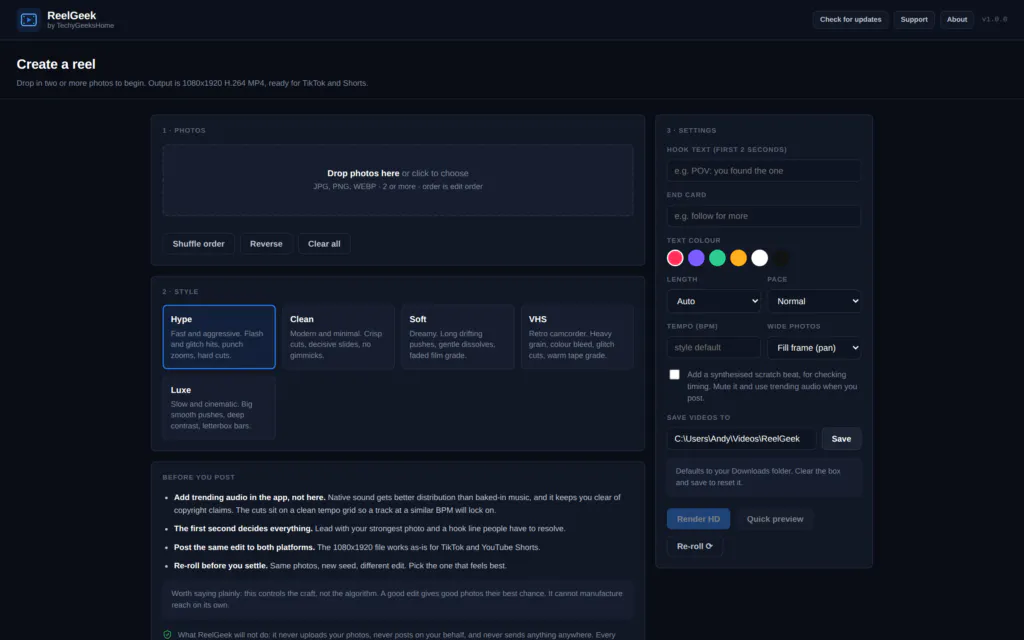1024x640 pixels.
Task: Shuffle the photo order
Action: pos(199,244)
